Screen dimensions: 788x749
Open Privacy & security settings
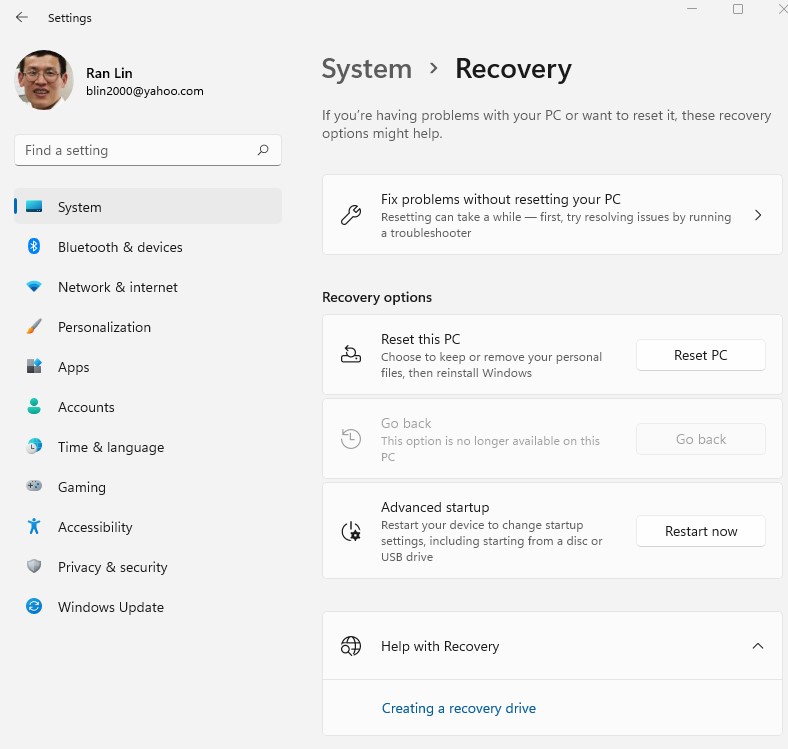point(148,567)
